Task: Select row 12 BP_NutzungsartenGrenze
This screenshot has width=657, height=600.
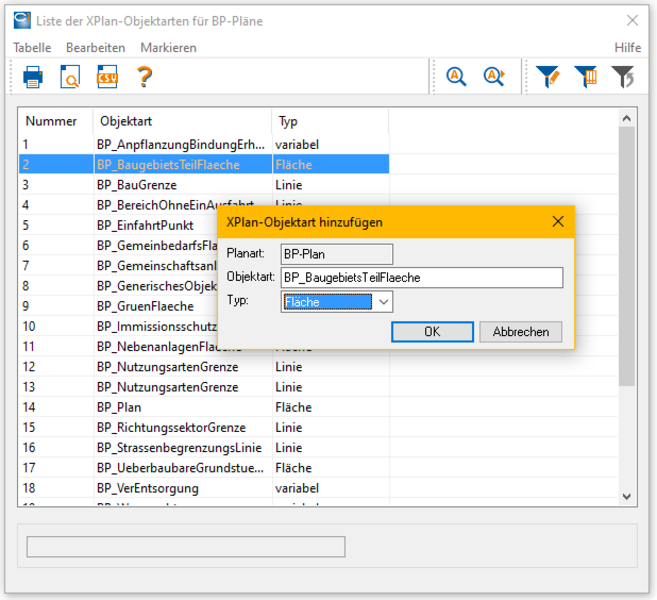Action: [204, 367]
